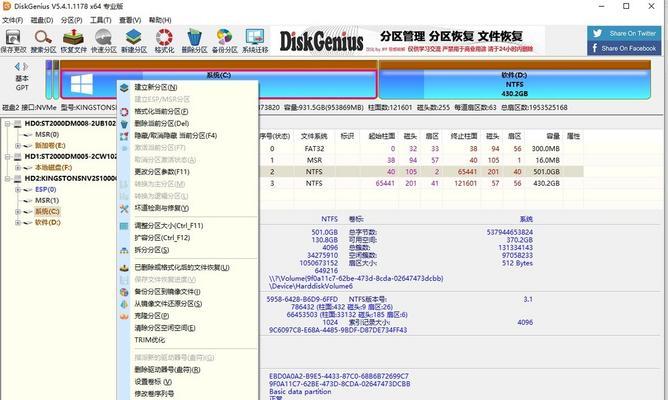Click the Windows logo on the C partition bar
This screenshot has width=668, height=400.
(x=81, y=84)
